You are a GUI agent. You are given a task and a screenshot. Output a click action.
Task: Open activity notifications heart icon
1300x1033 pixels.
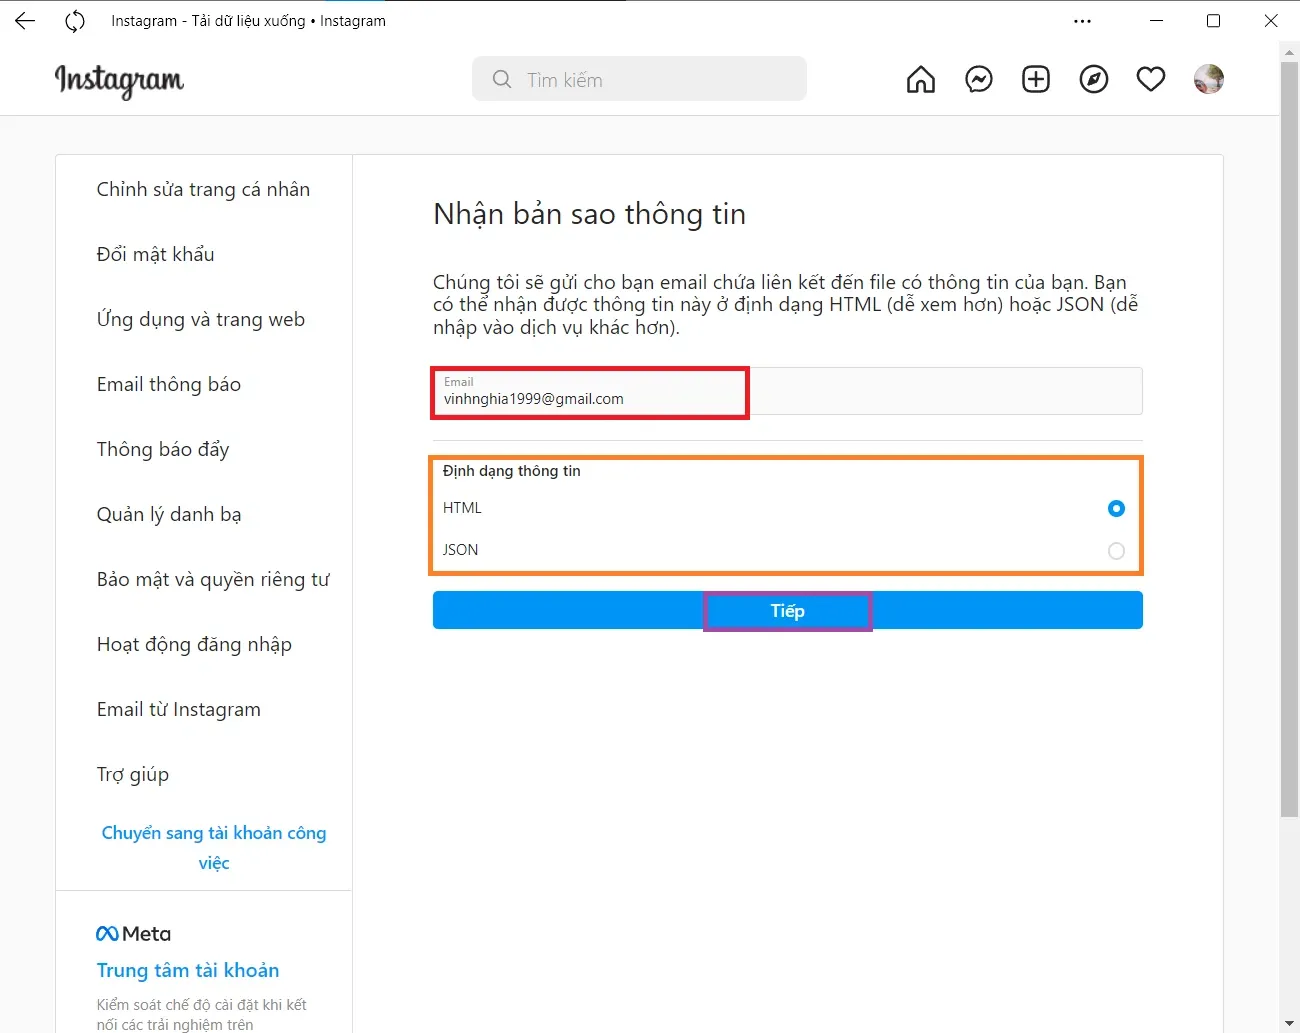click(x=1151, y=80)
